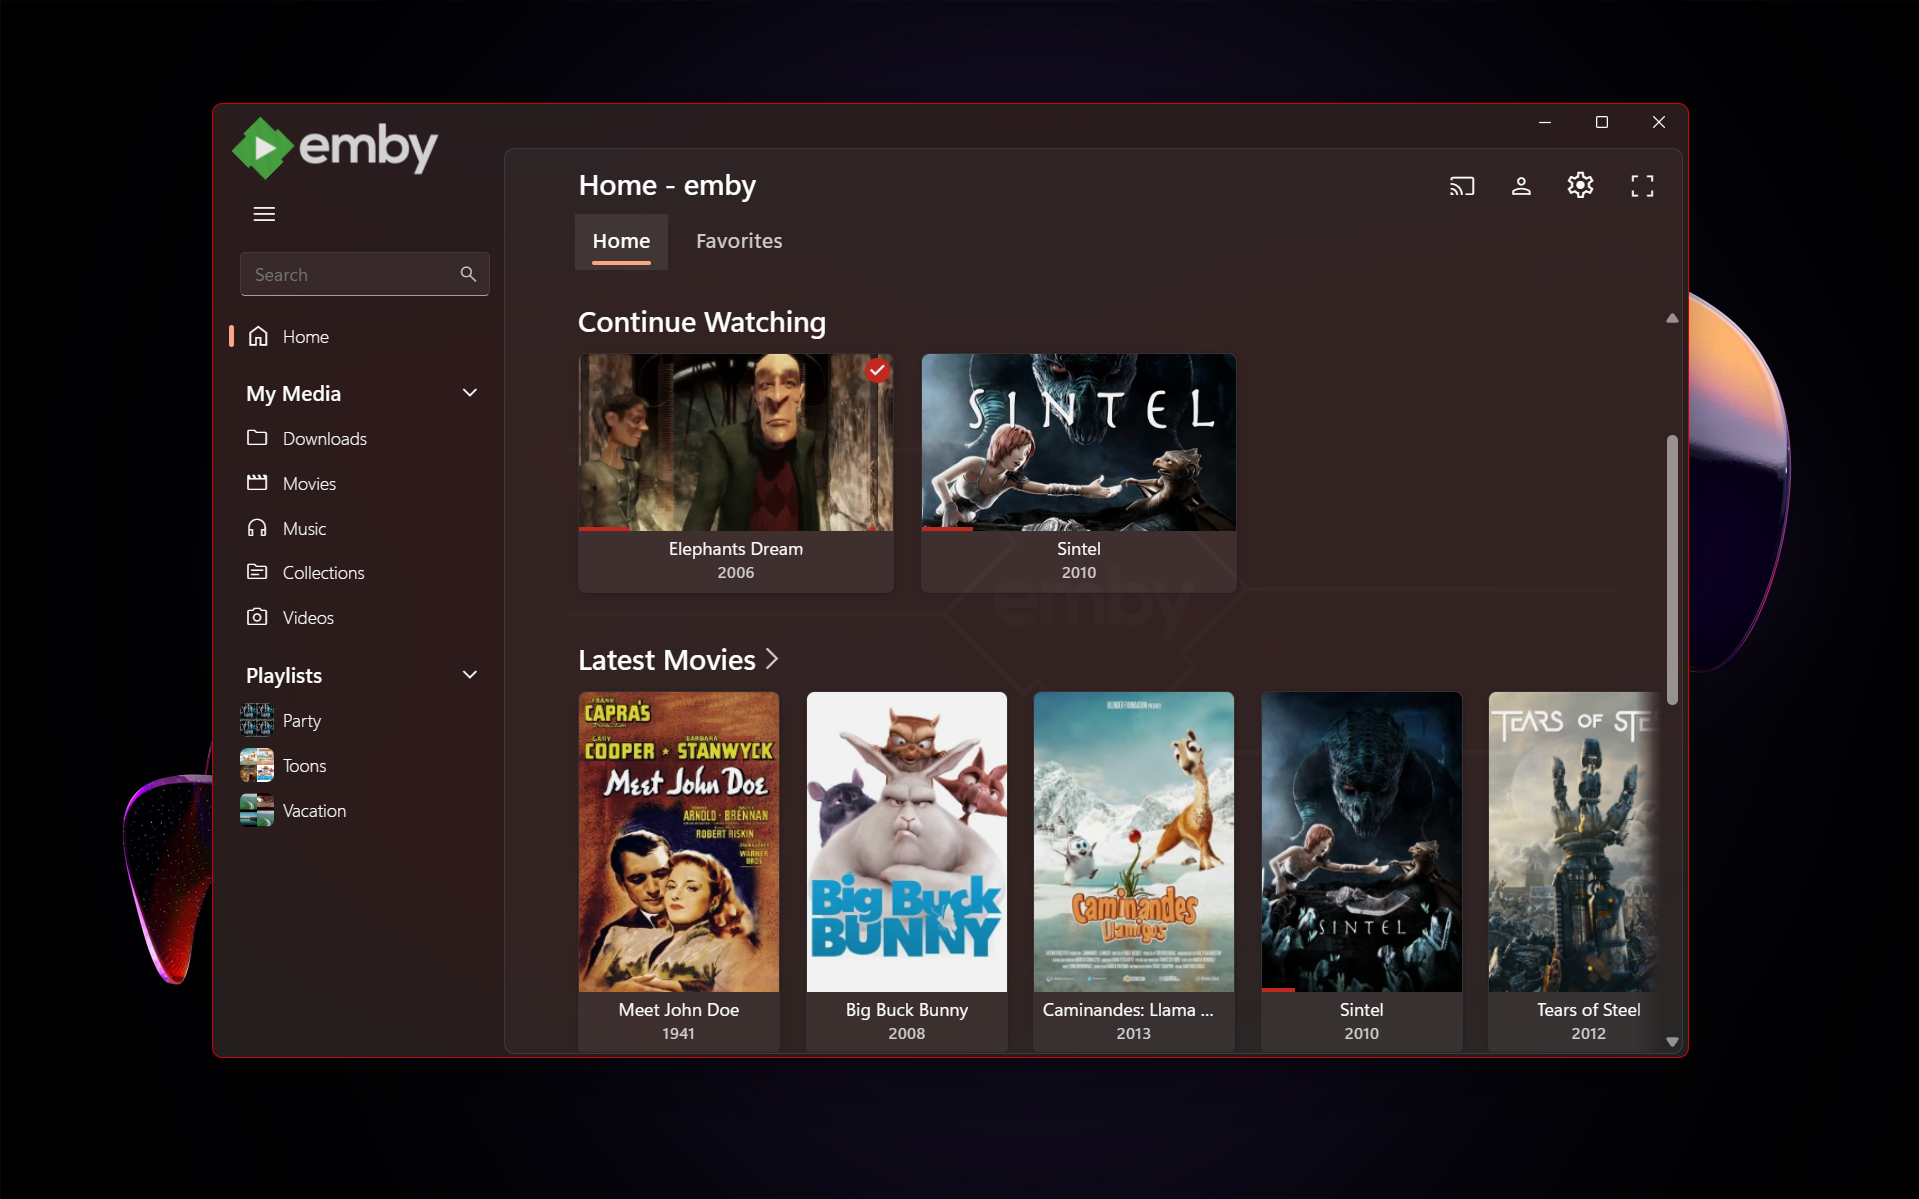Click the Cast to device icon
1919x1199 pixels.
point(1462,186)
